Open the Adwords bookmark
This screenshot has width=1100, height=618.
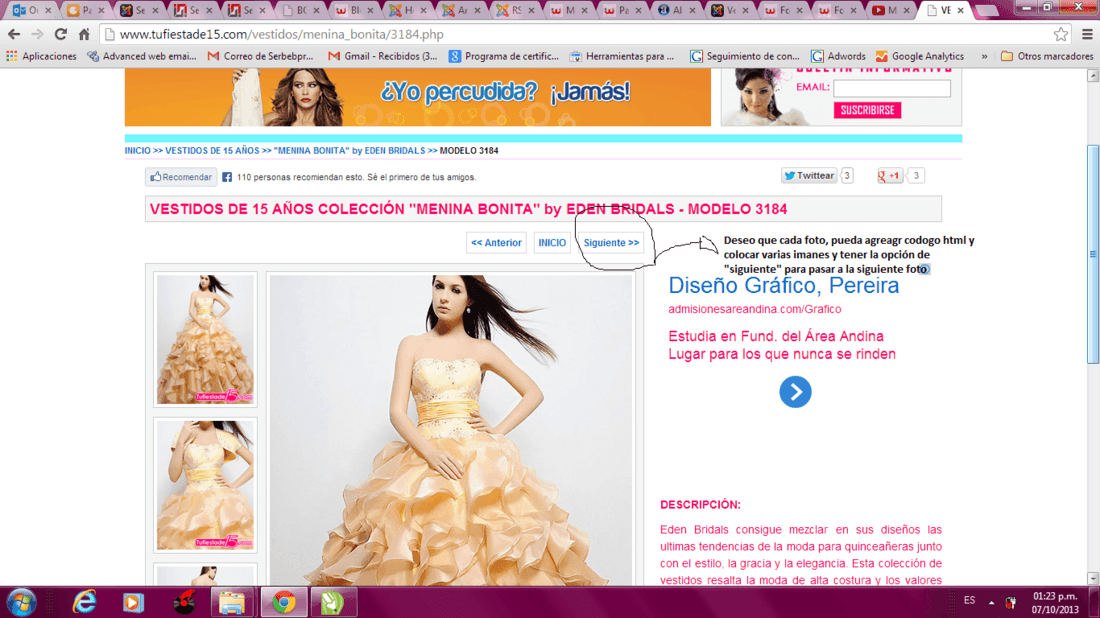[838, 56]
